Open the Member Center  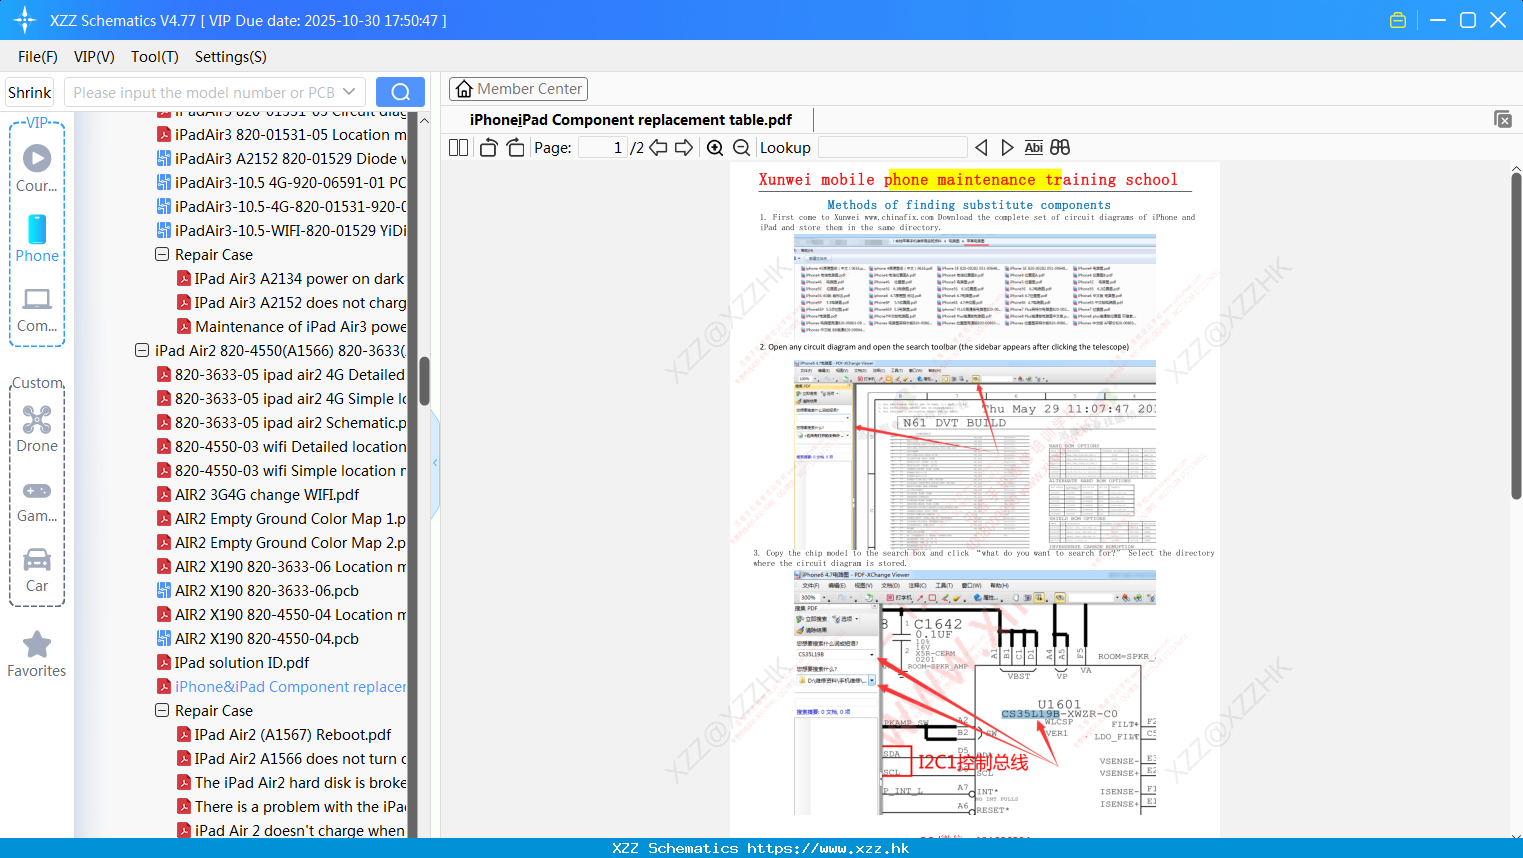click(518, 89)
